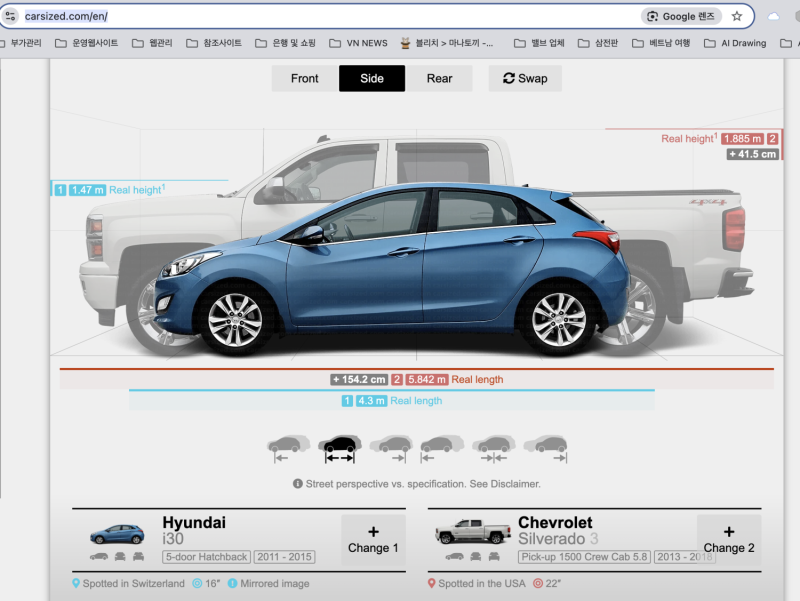Click the Google 렌즈 lens button
This screenshot has height=601, width=800.
pyautogui.click(x=681, y=16)
